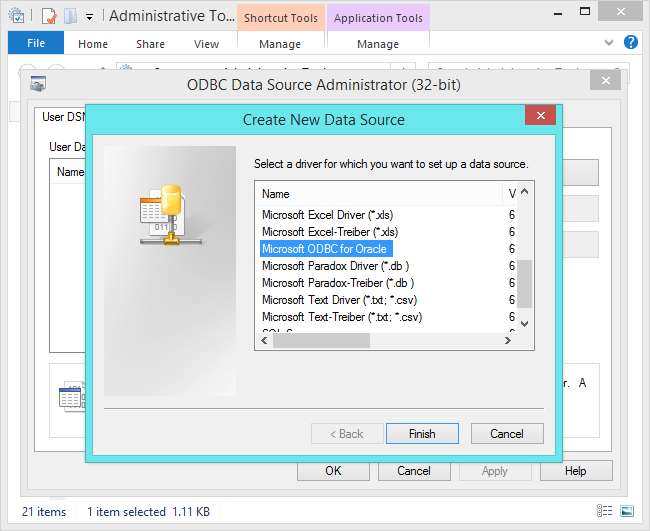Switch to large icons view in status bar
This screenshot has height=531, width=650.
627,511
